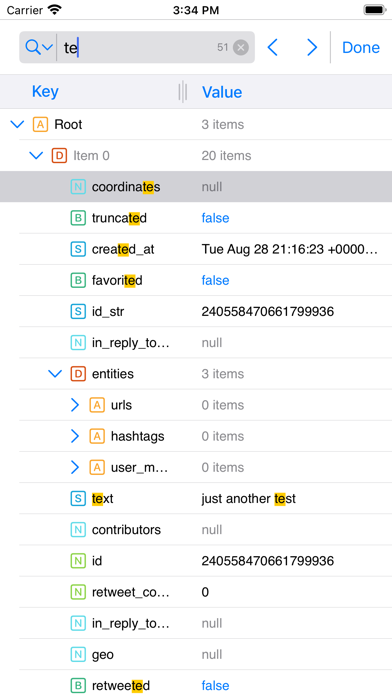
Task: Select the 'just another test' value
Action: 249,498
